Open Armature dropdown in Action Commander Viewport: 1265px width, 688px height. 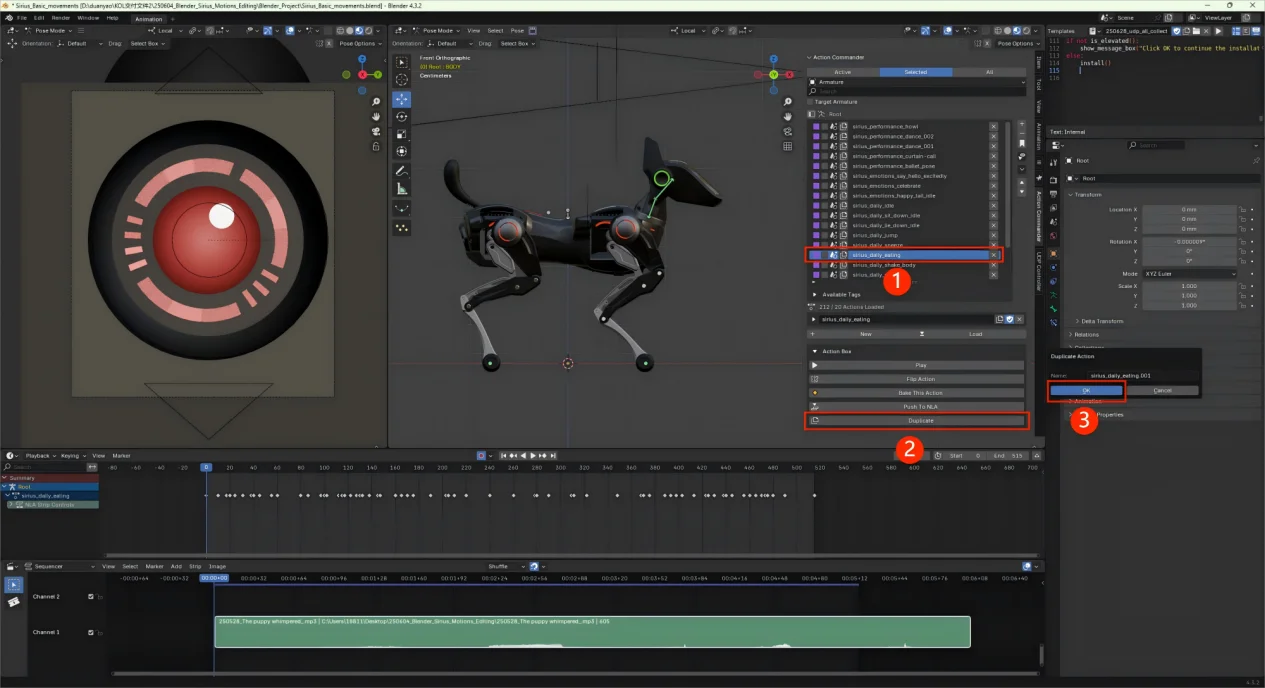[x=916, y=82]
